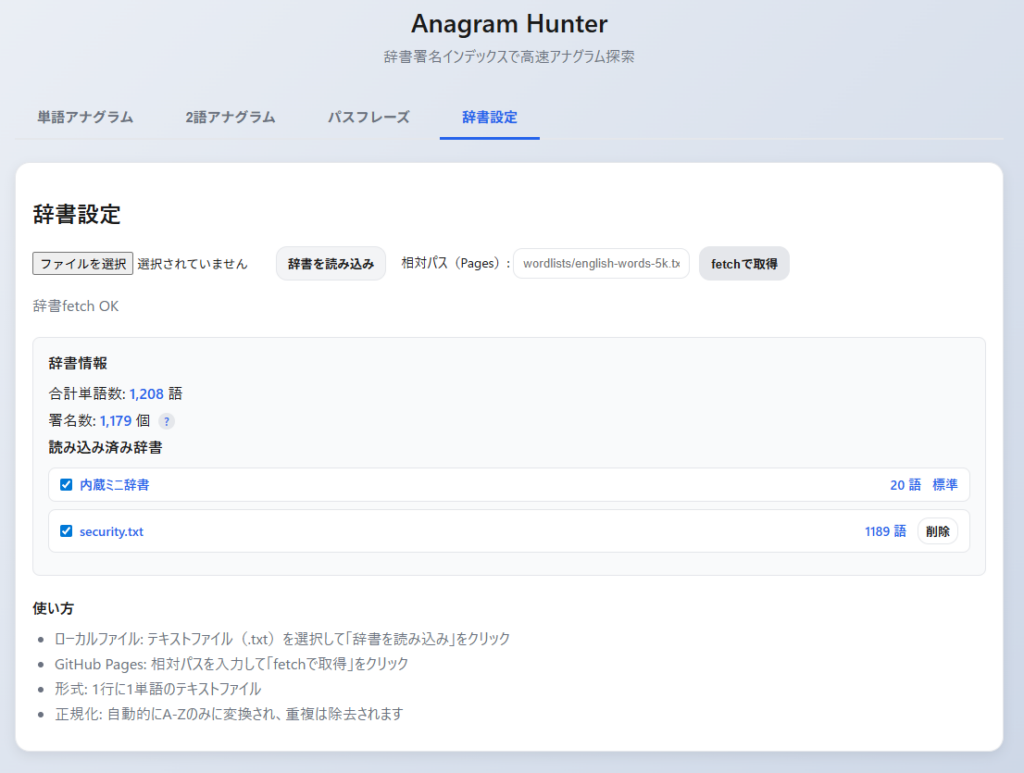Switch to the 単語アナグラム tab
The height and width of the screenshot is (773, 1024).
click(85, 117)
